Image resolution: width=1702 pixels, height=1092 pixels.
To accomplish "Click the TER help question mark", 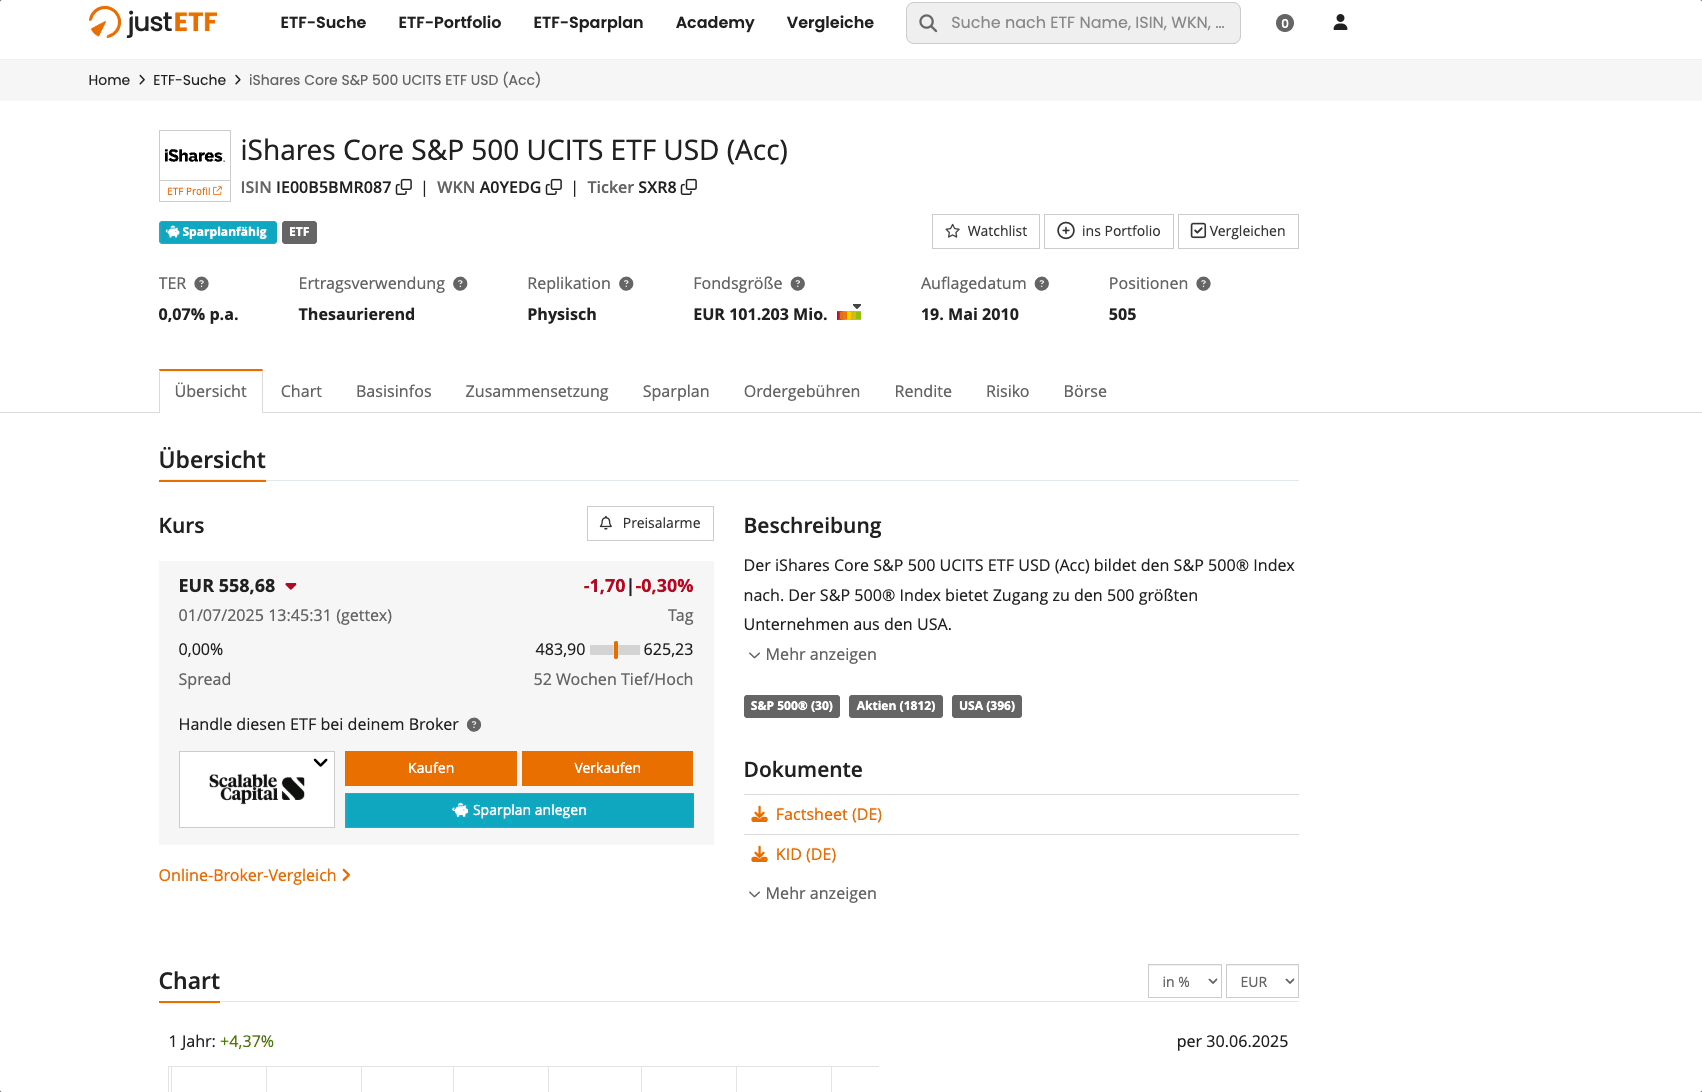I will click(202, 284).
